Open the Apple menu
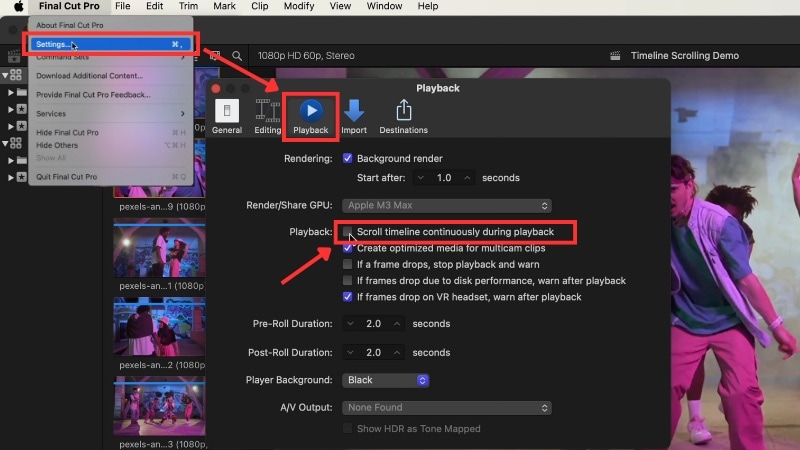Viewport: 800px width, 450px height. [18, 6]
